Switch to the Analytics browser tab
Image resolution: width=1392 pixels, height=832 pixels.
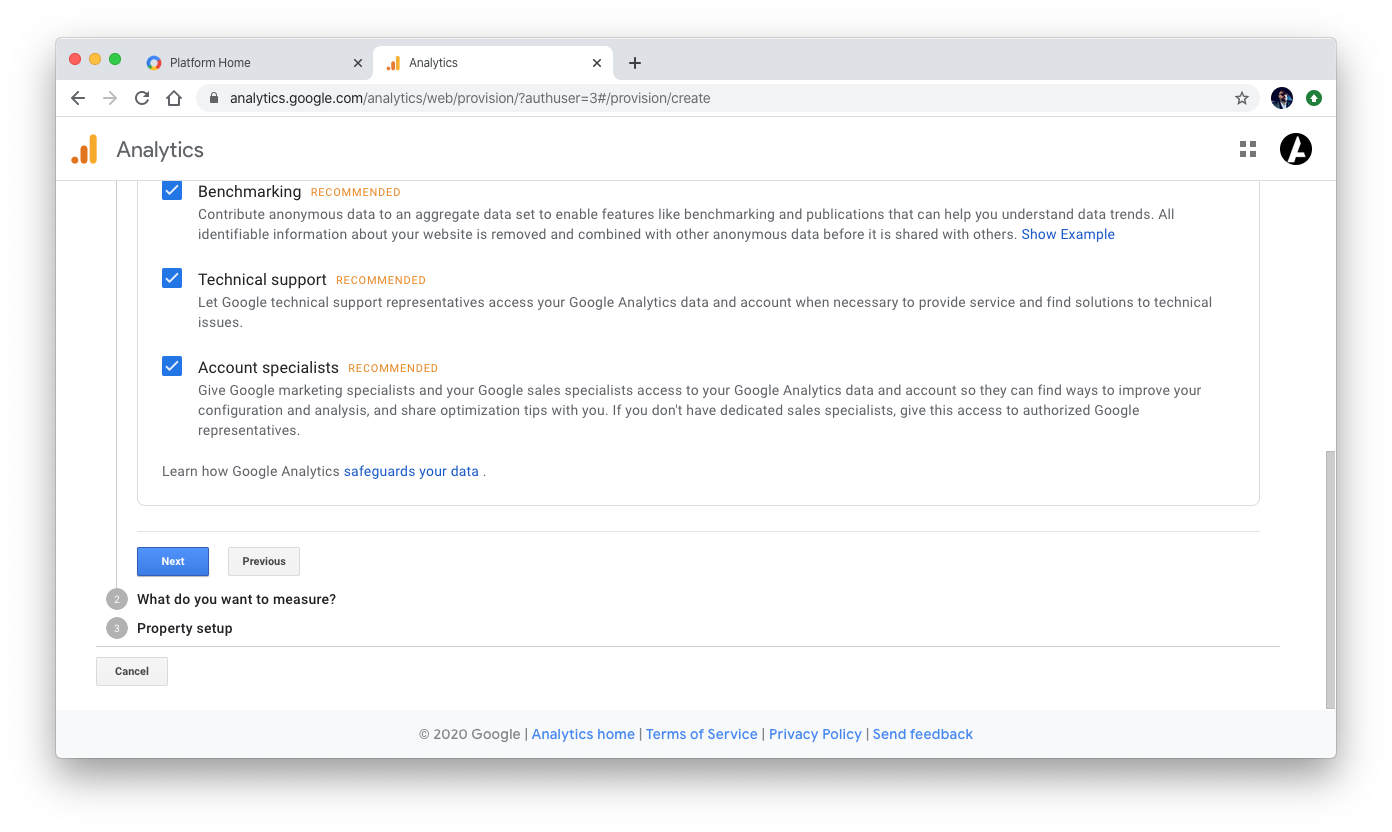coord(493,62)
